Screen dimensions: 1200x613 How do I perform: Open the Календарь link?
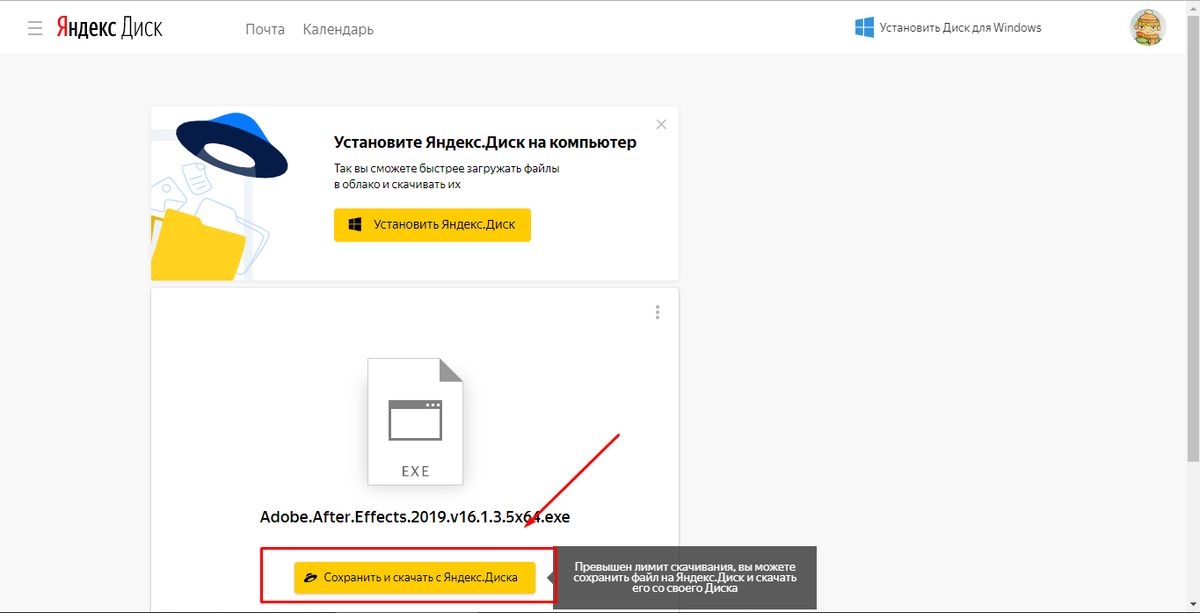(338, 29)
